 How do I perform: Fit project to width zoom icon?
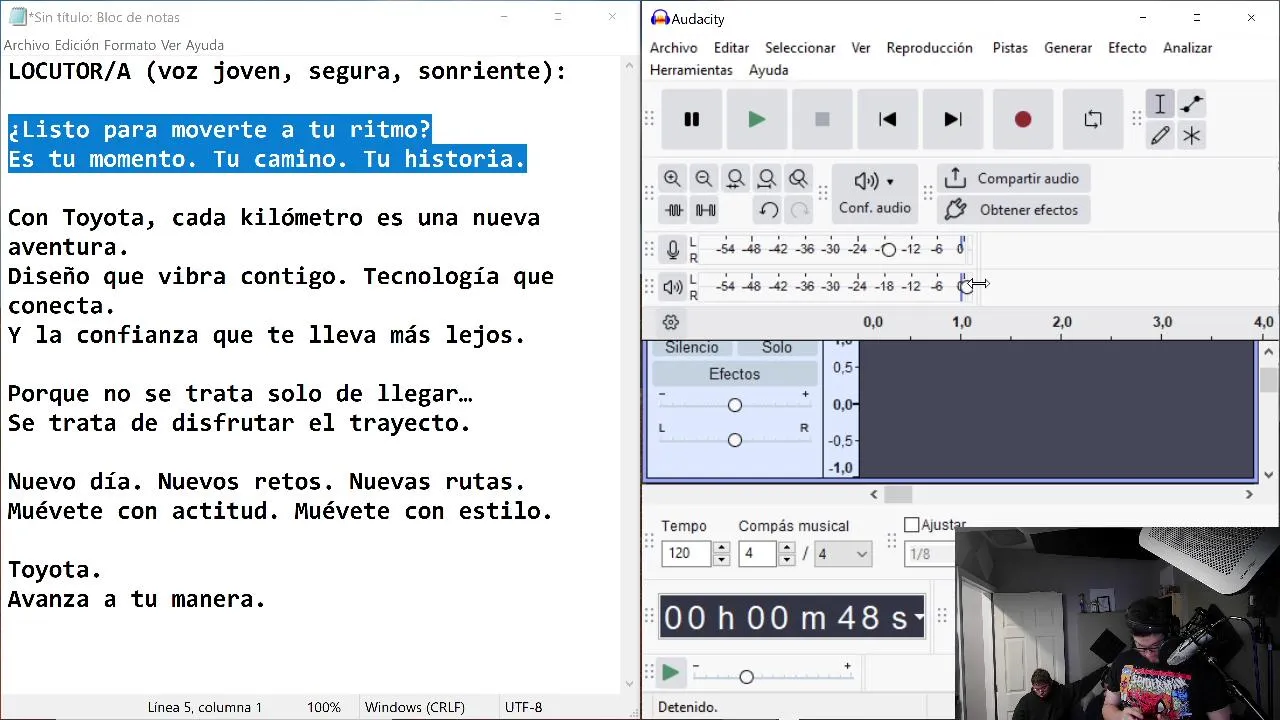tap(767, 179)
